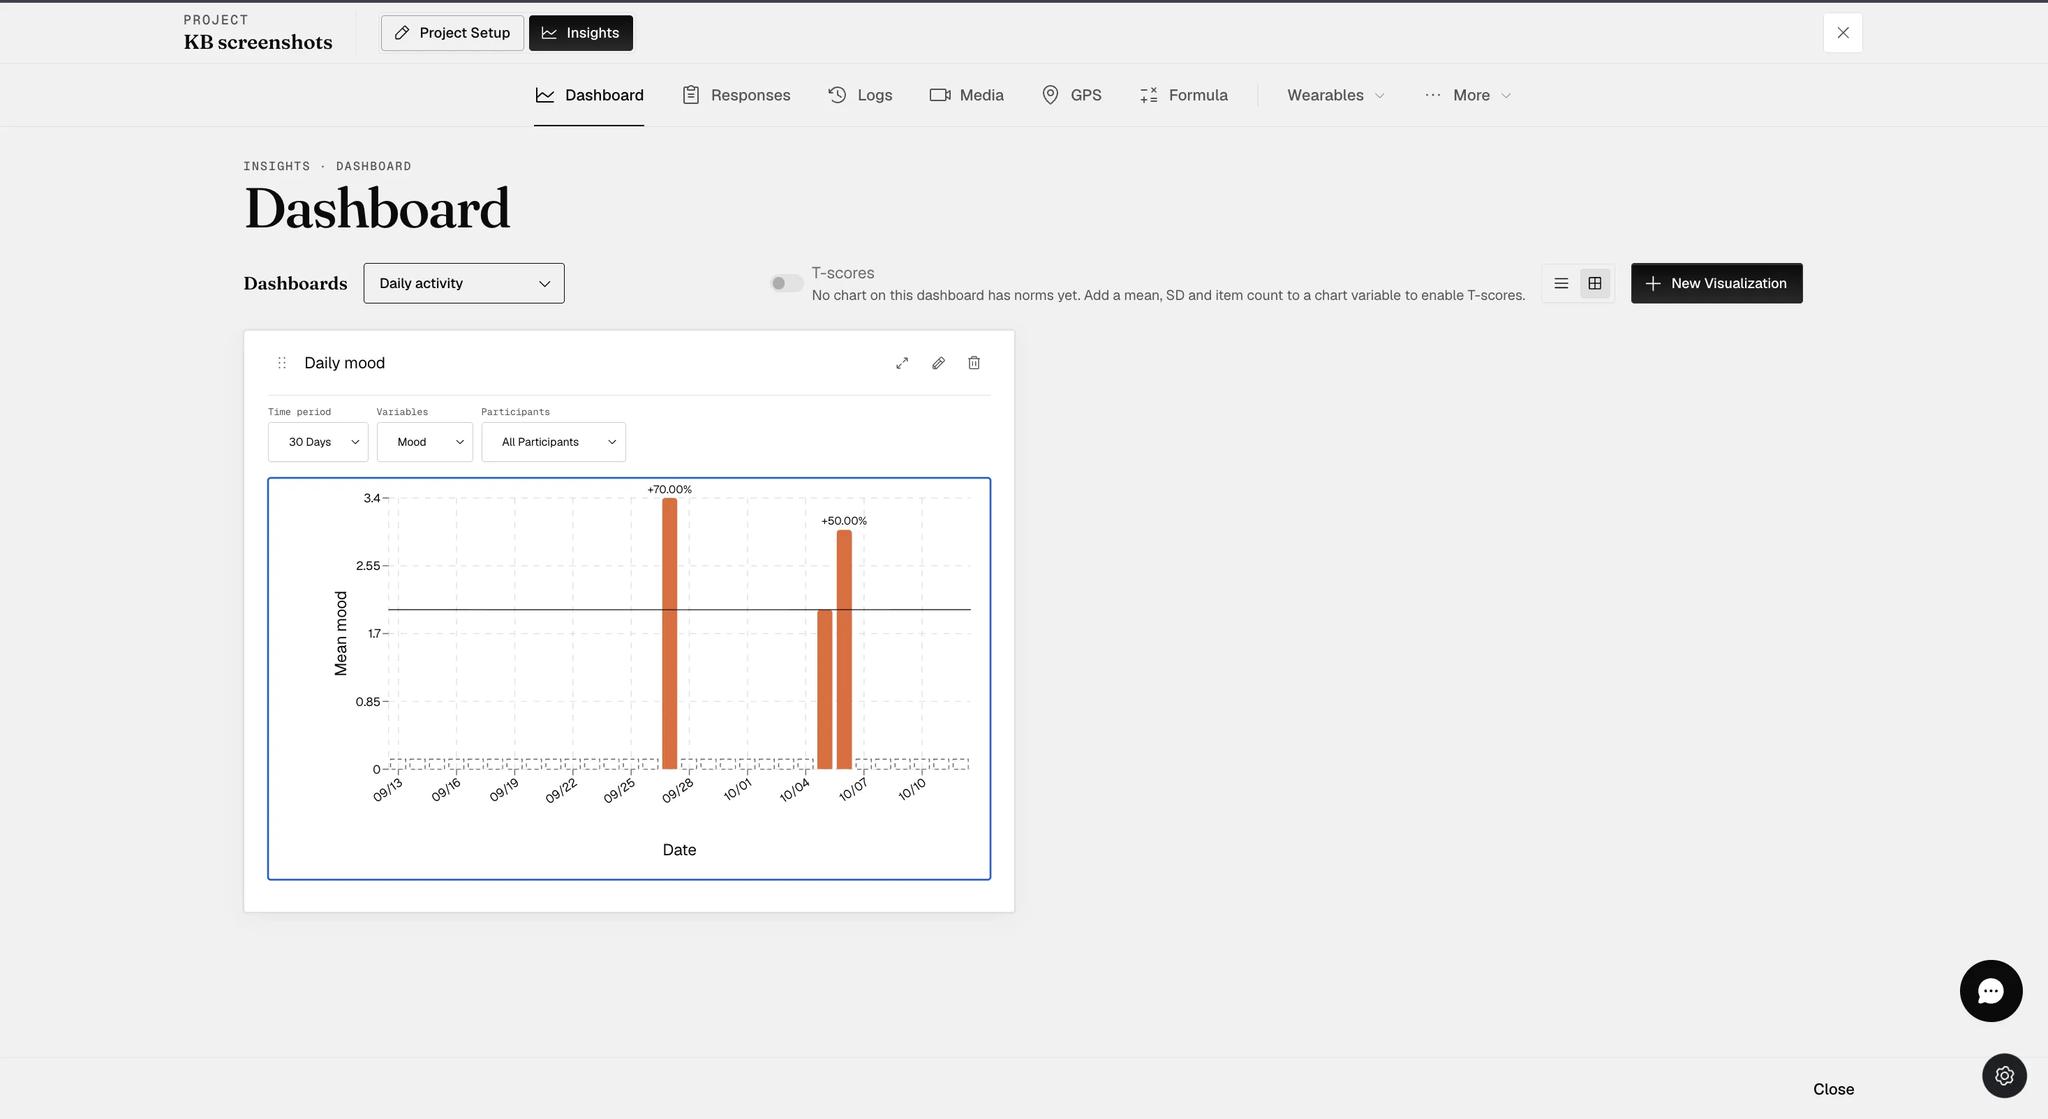
Task: Open the Mood variables dropdown
Action: [x=425, y=442]
